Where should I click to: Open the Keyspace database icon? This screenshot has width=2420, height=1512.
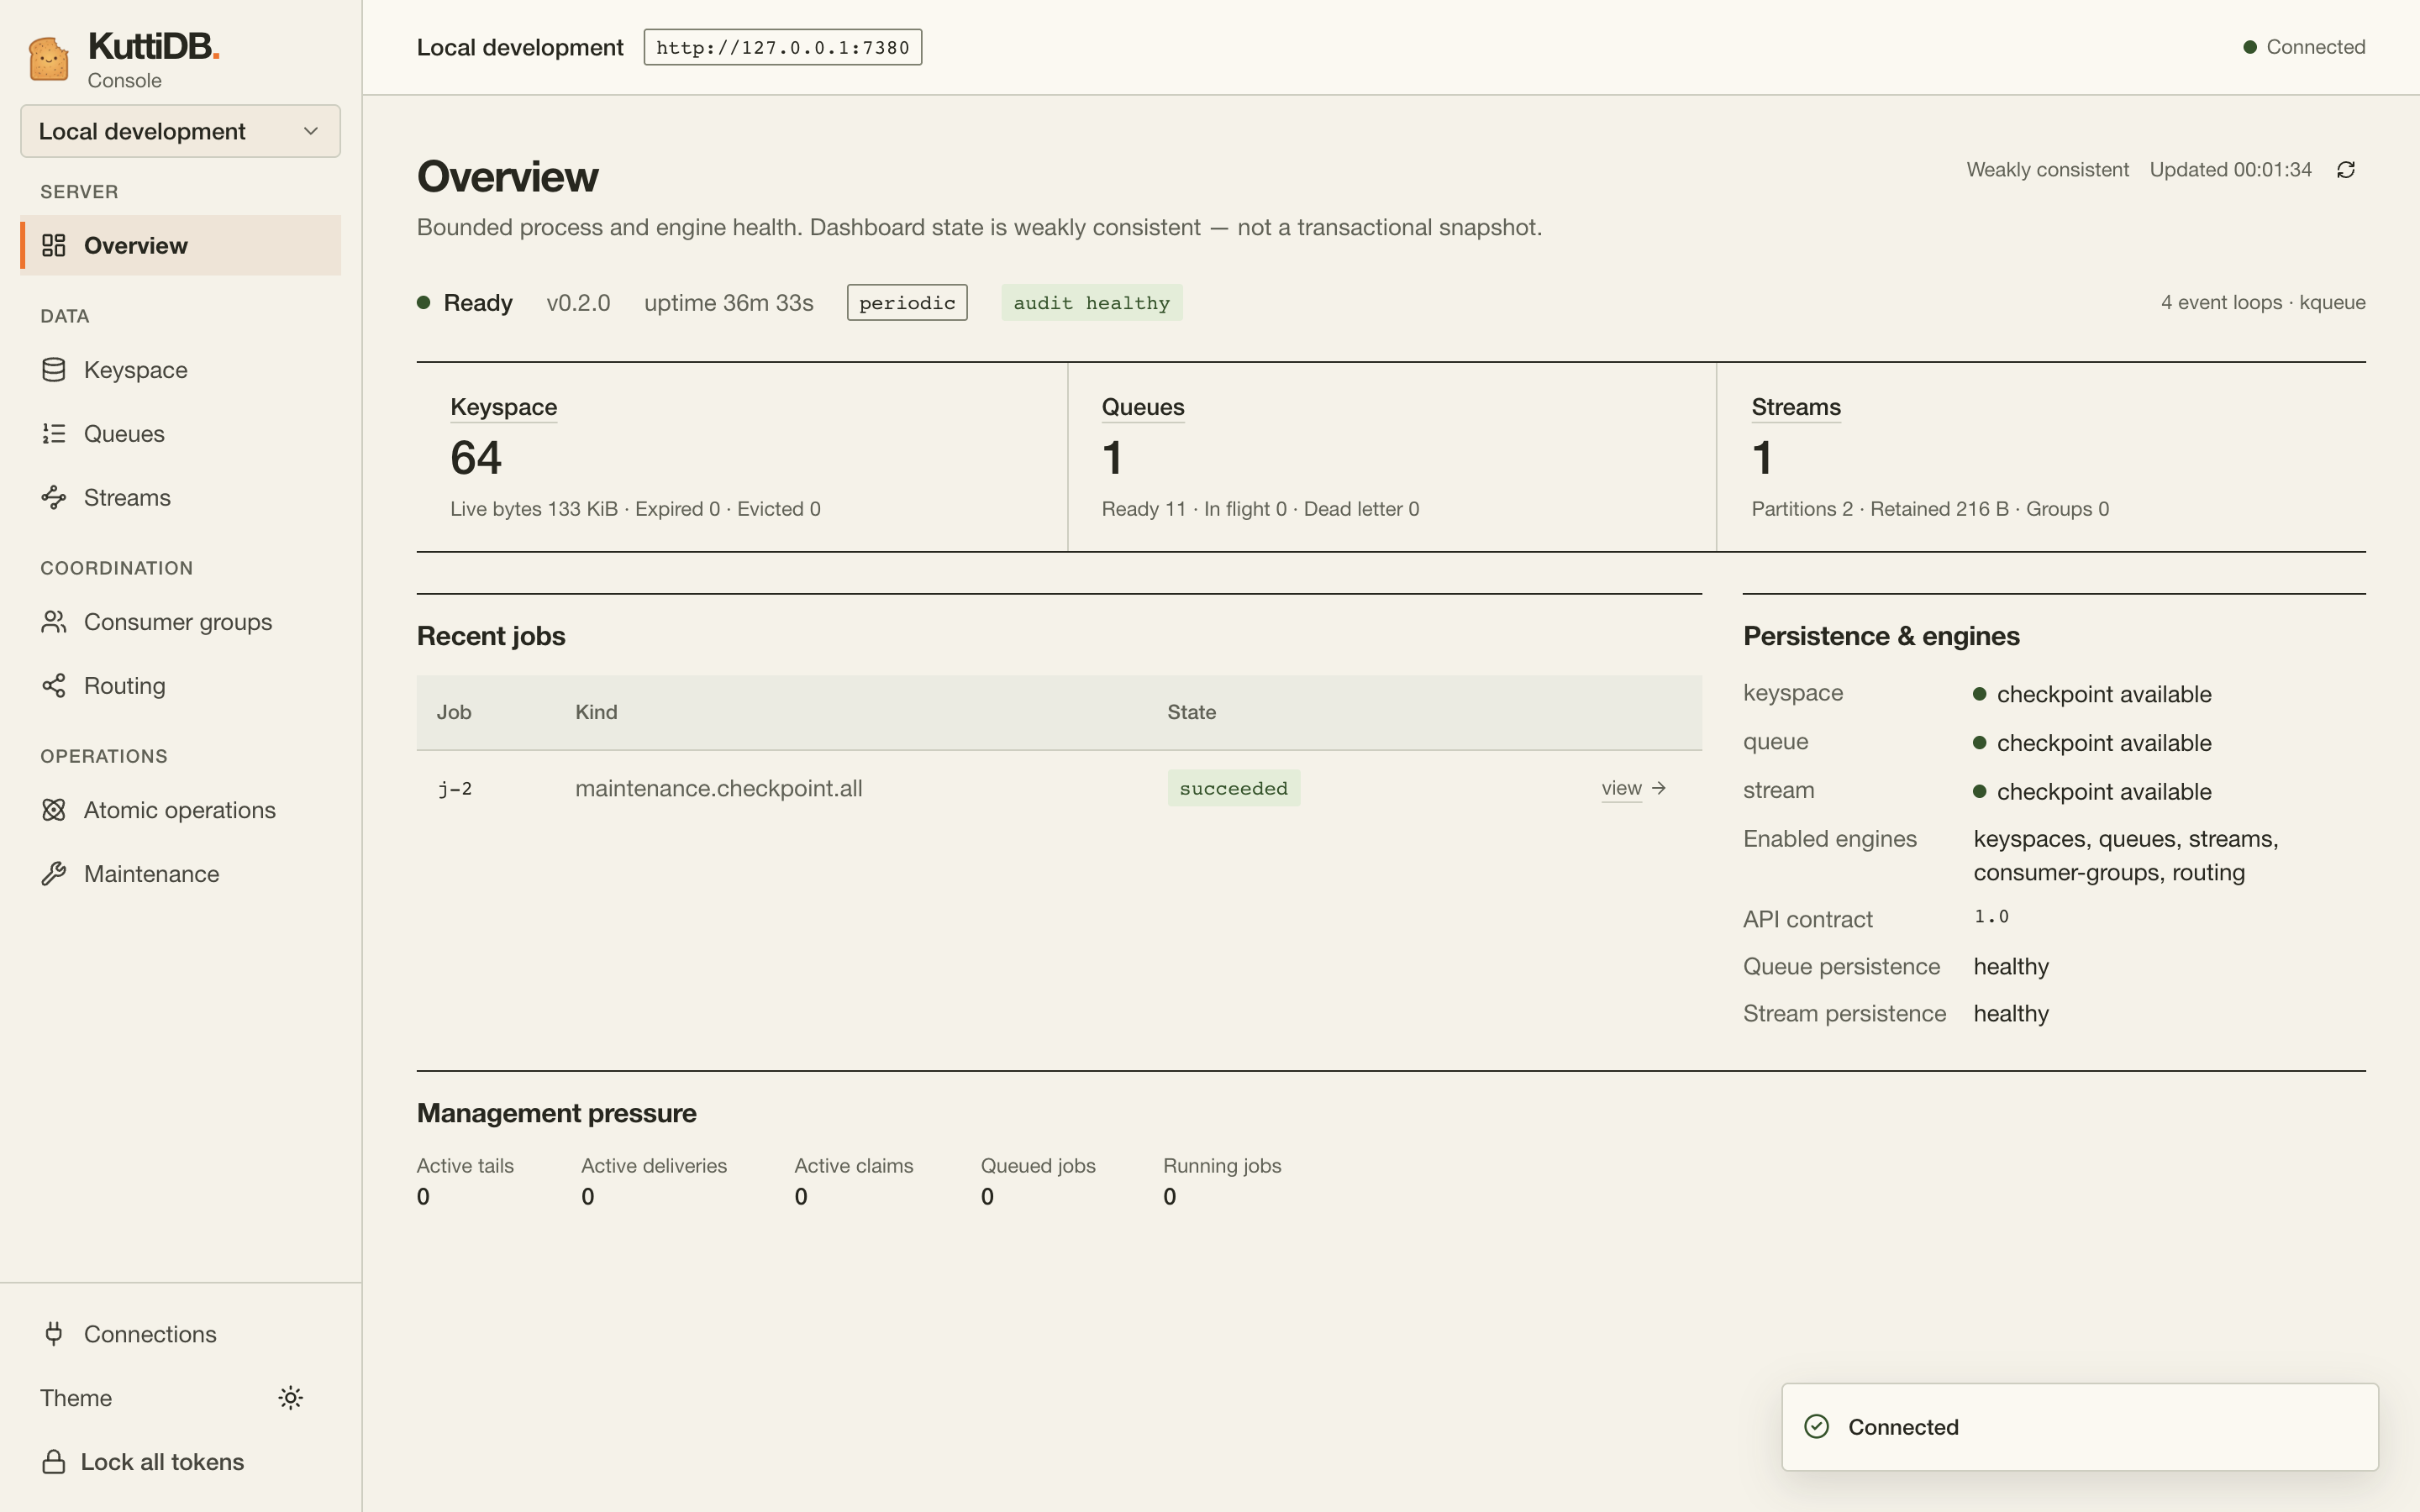(54, 370)
